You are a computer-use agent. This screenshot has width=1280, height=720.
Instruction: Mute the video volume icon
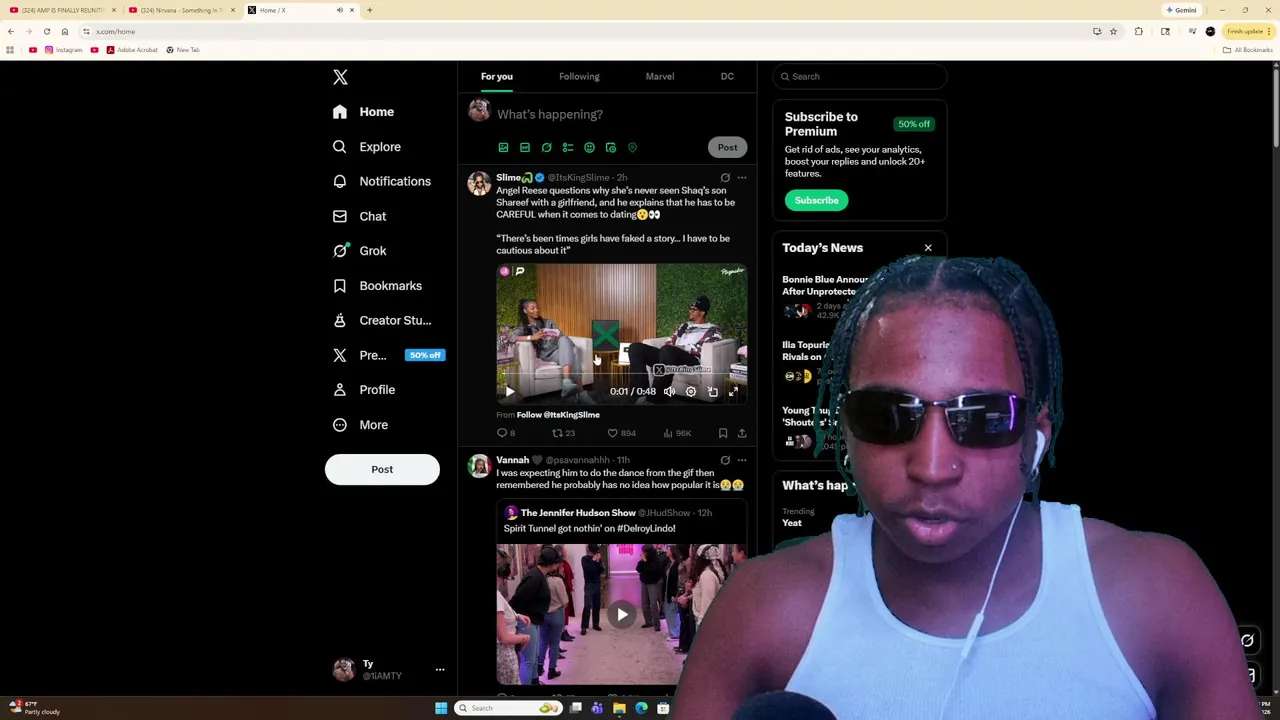669,392
